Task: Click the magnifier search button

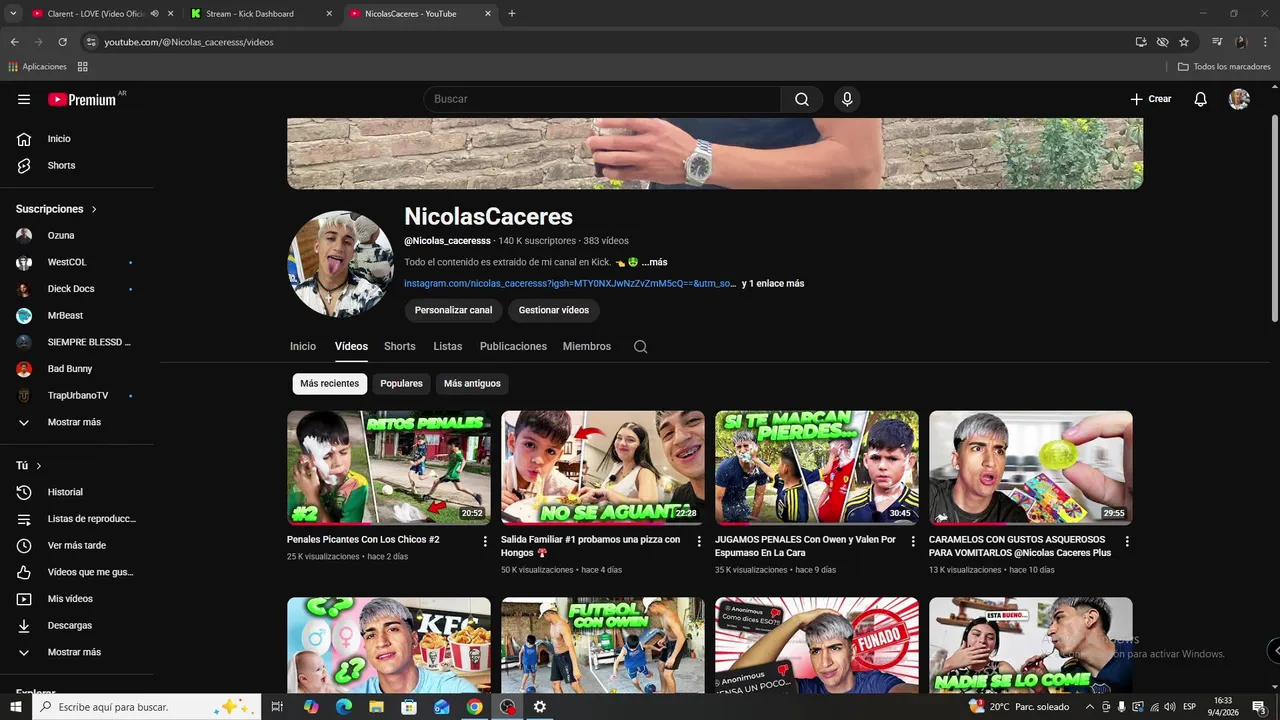Action: (802, 99)
